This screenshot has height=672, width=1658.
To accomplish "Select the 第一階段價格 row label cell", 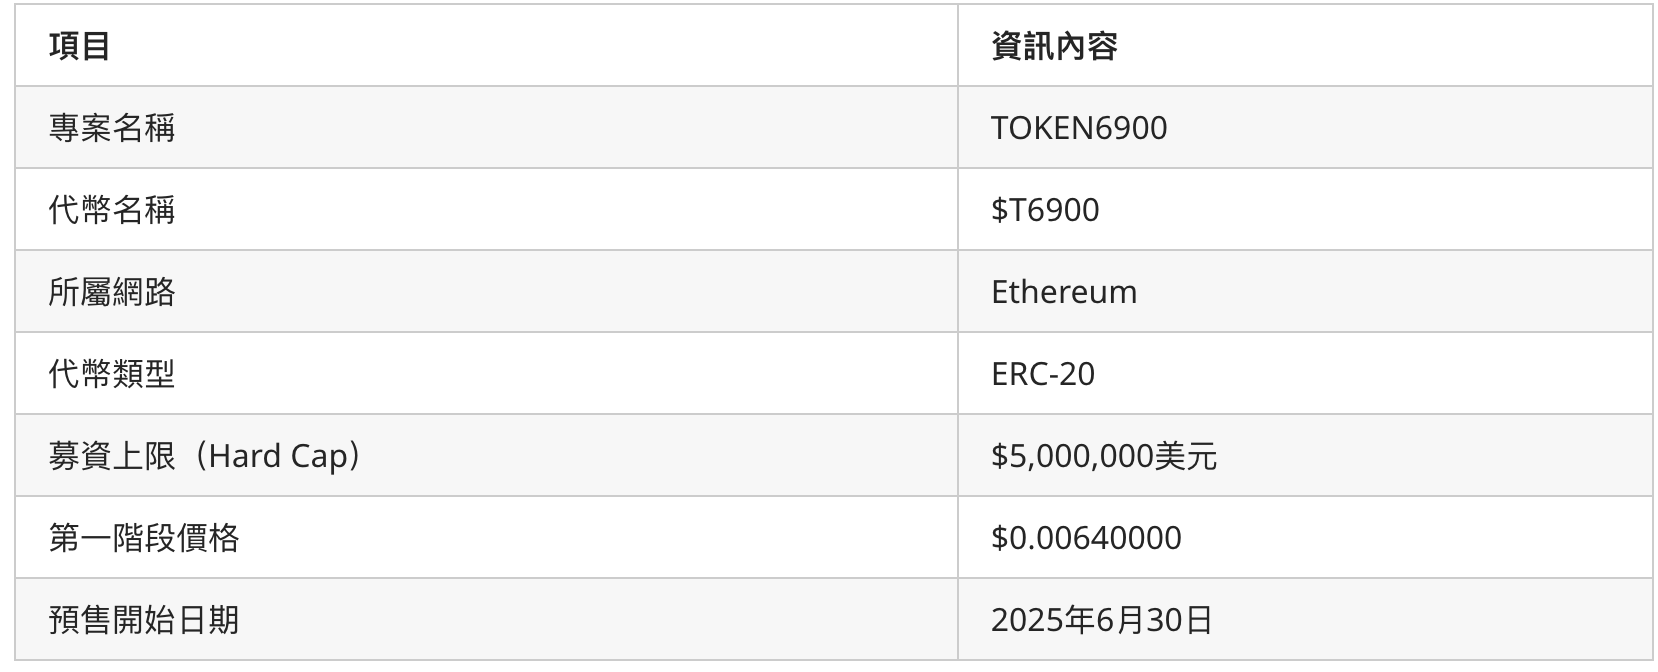I will (144, 538).
